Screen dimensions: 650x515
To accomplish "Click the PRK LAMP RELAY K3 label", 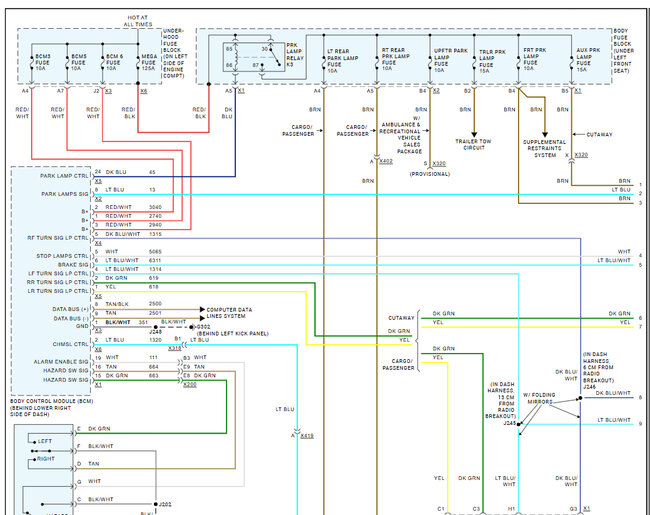I will (x=295, y=55).
